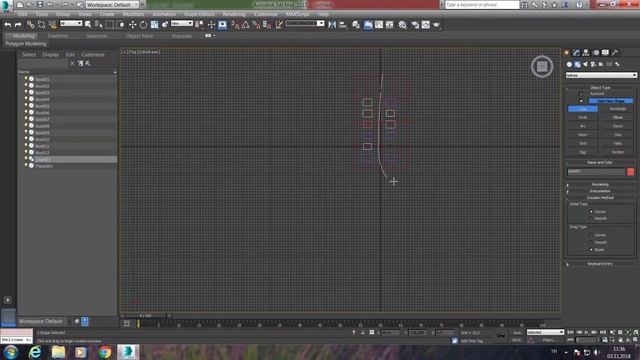The image size is (640, 360).
Task: Activate the Select and Rotate tool
Action: coord(143,25)
